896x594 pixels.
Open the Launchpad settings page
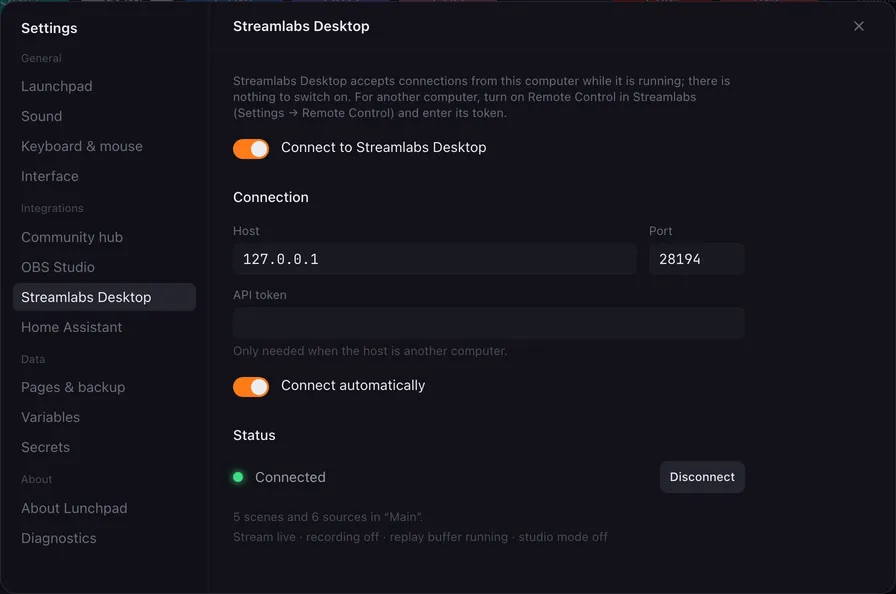coord(104,86)
